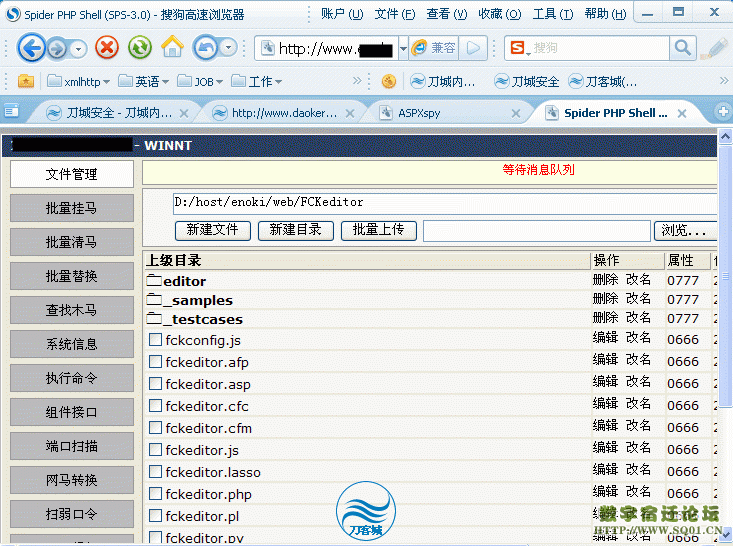Check the box for fckeditor.php
This screenshot has height=546, width=733.
[x=155, y=493]
